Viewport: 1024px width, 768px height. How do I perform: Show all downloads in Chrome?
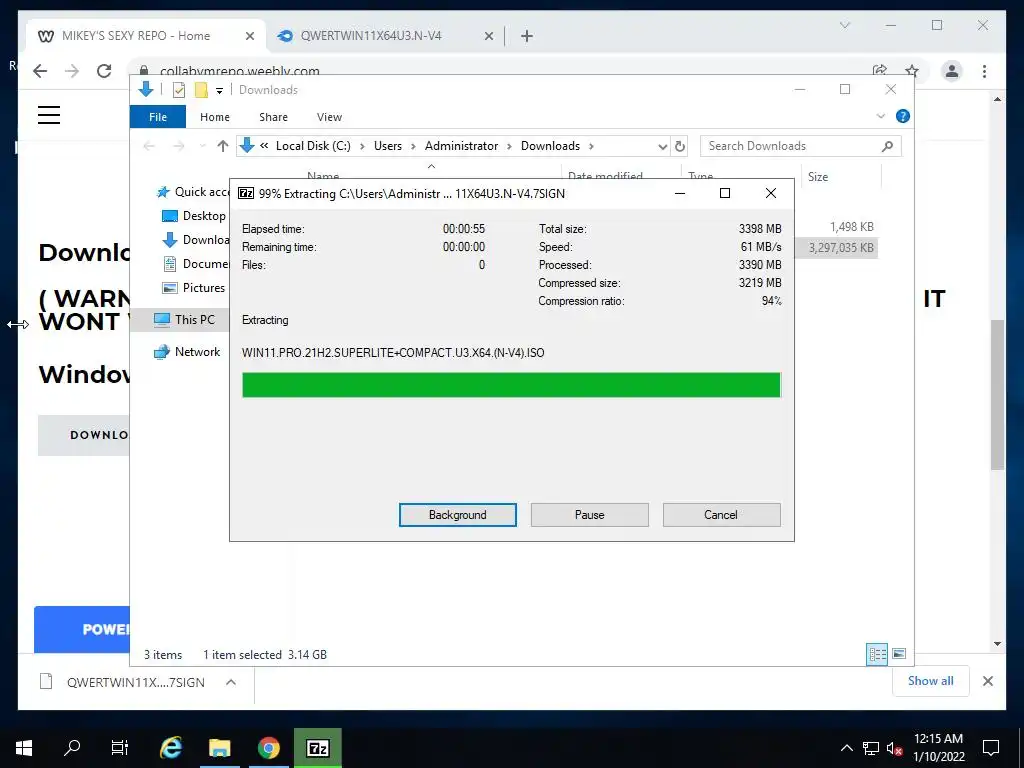(931, 681)
